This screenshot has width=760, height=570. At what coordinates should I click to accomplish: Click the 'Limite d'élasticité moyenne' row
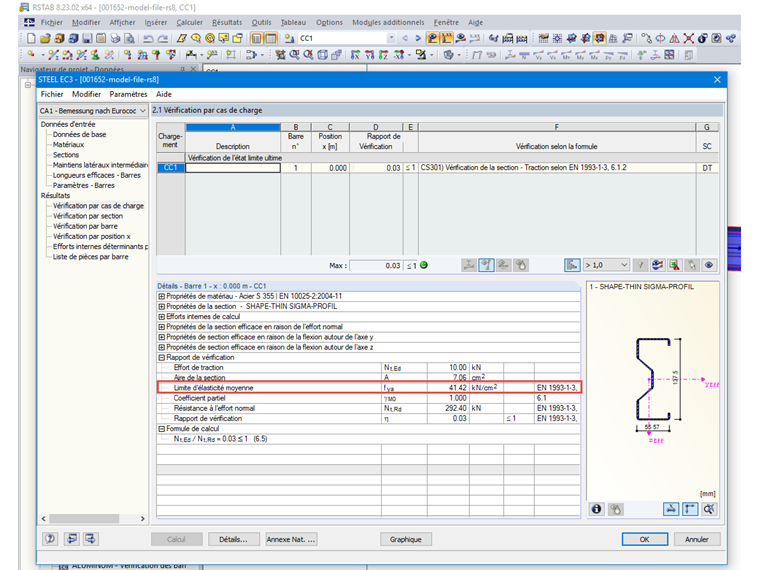368,387
